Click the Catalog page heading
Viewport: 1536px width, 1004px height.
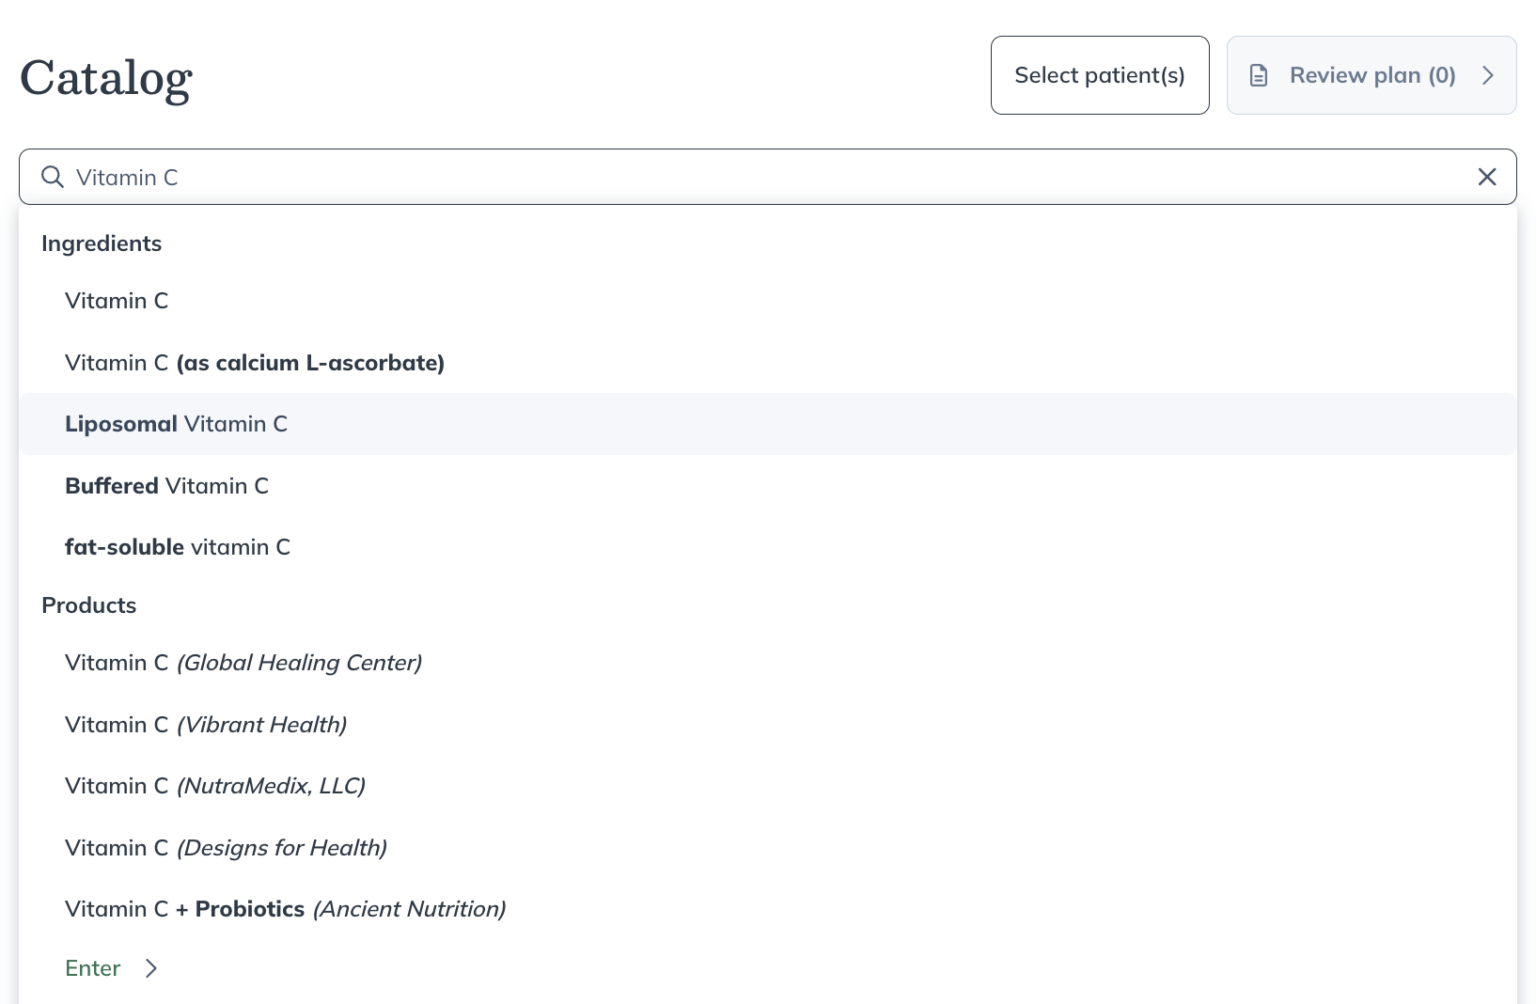coord(105,78)
